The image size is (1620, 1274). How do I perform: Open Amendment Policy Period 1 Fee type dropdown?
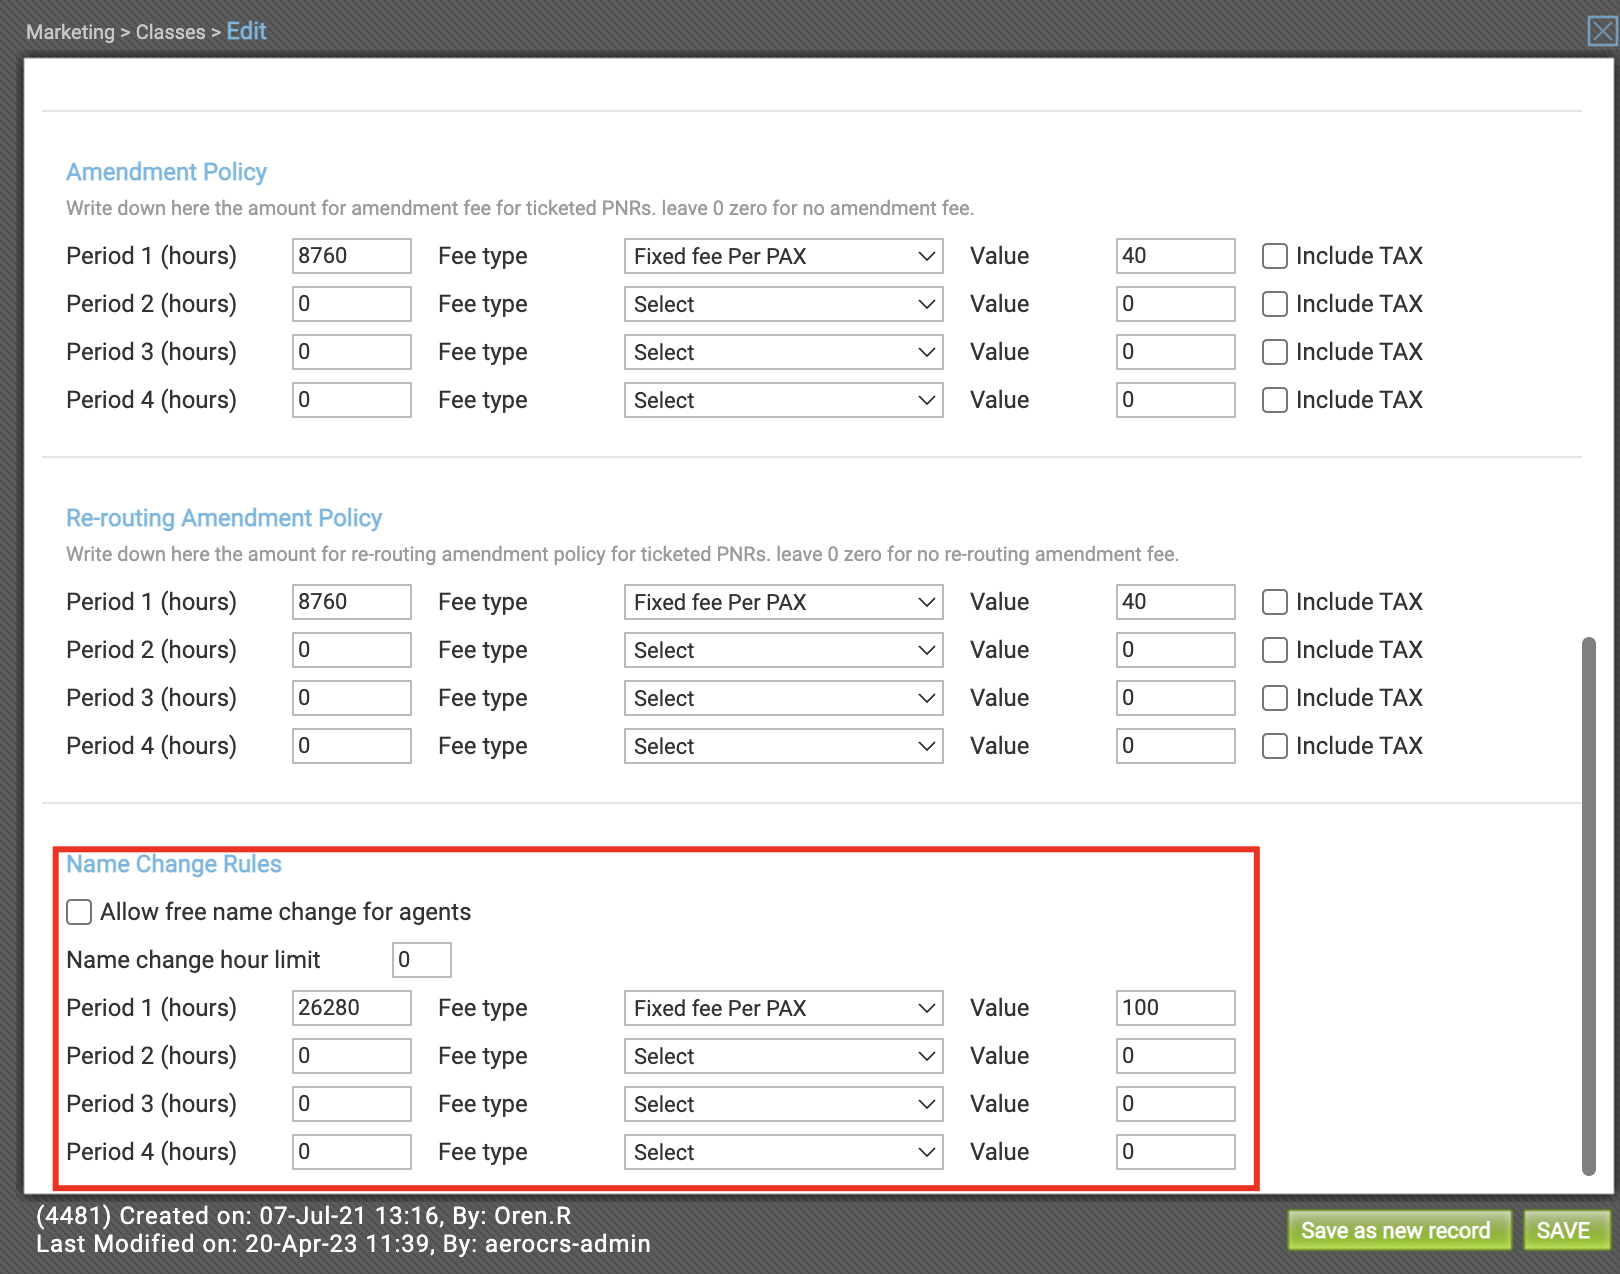[x=784, y=256]
